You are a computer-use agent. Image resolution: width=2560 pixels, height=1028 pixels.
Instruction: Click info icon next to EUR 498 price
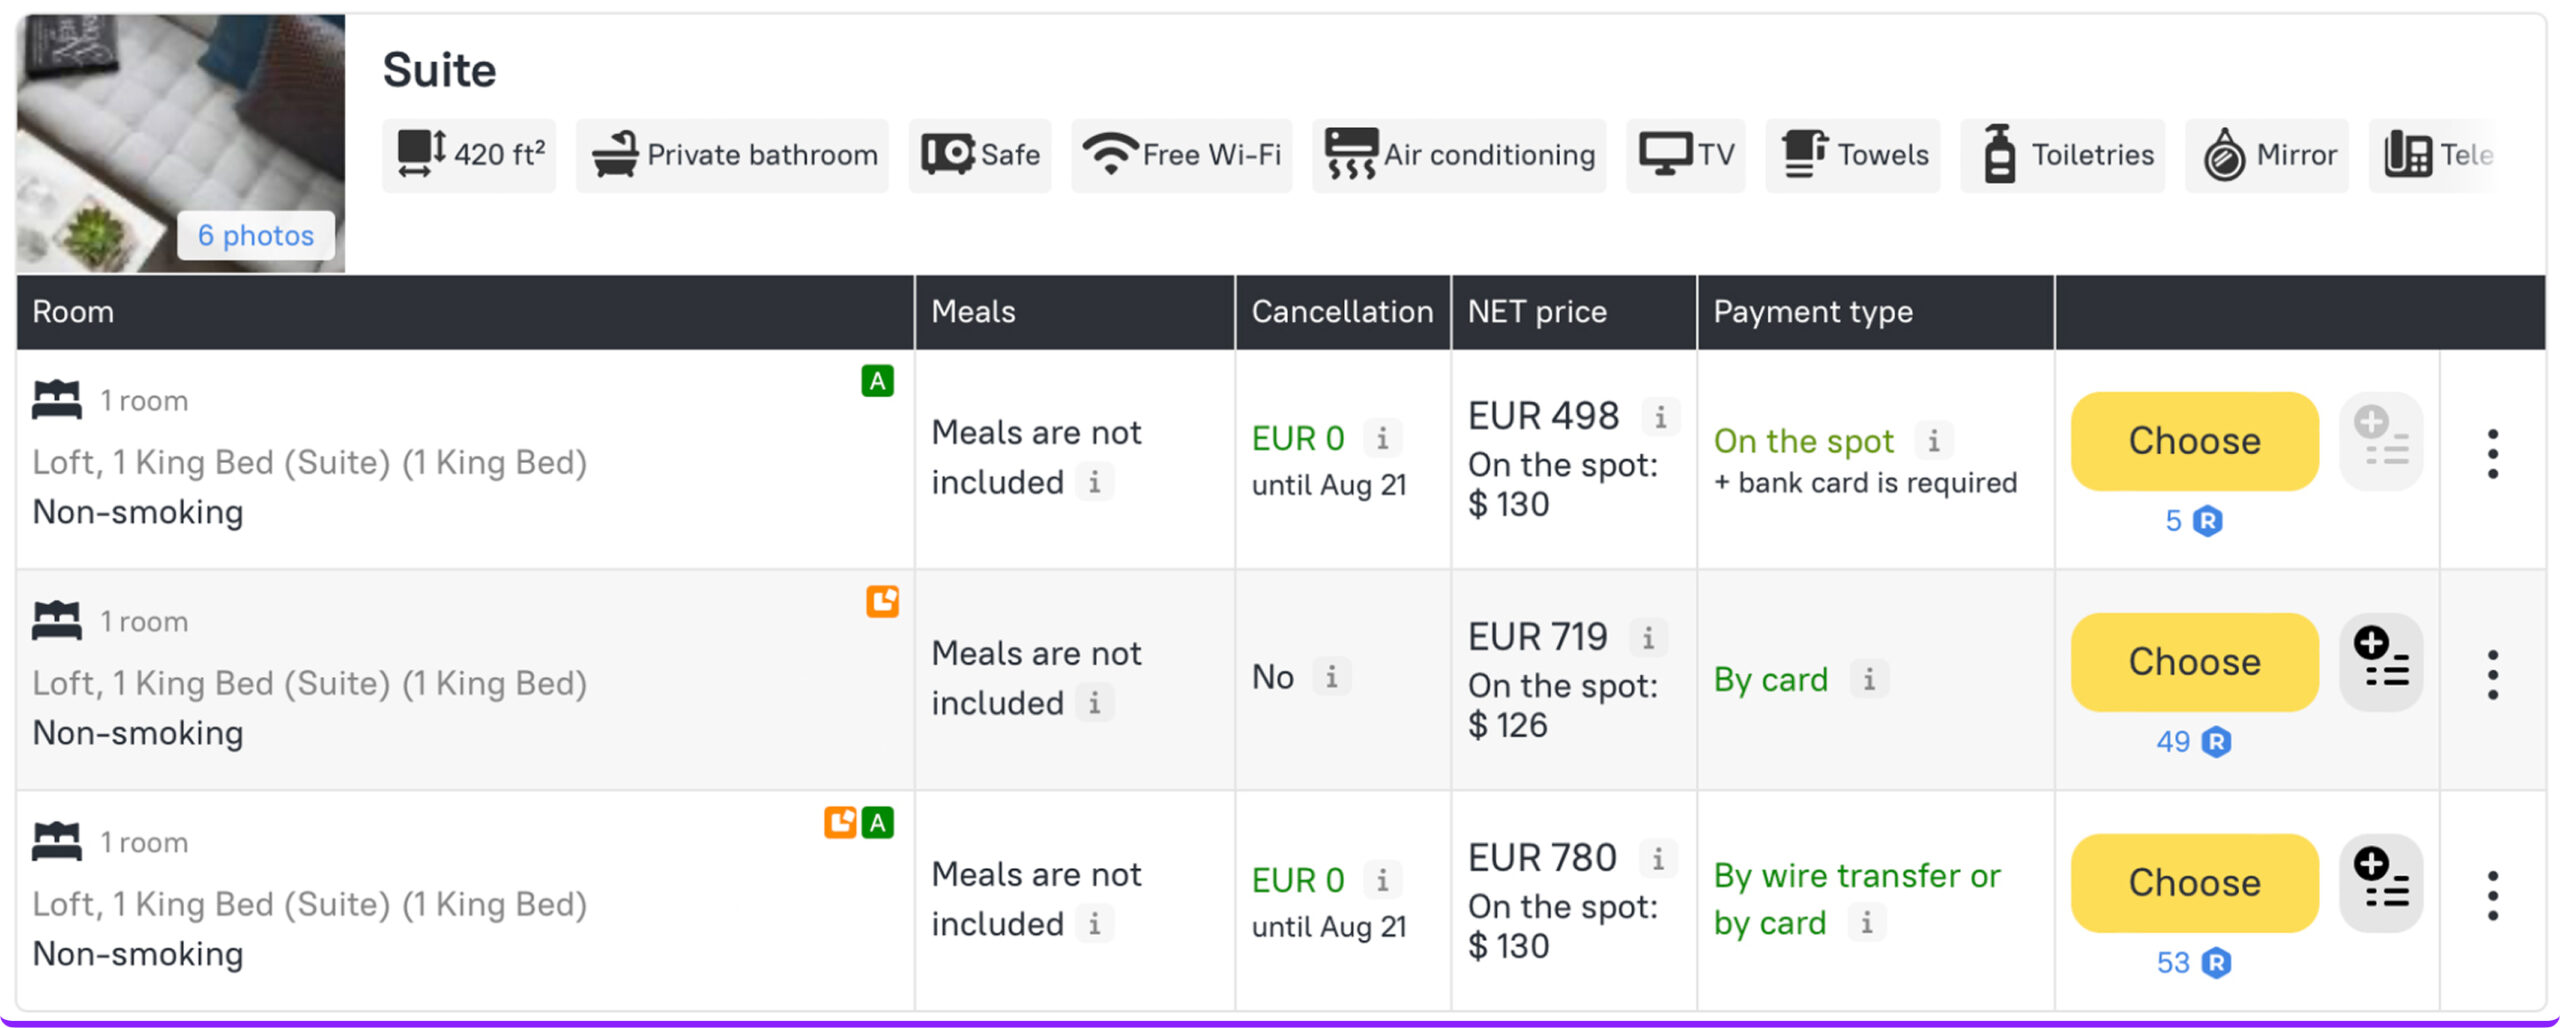1660,417
